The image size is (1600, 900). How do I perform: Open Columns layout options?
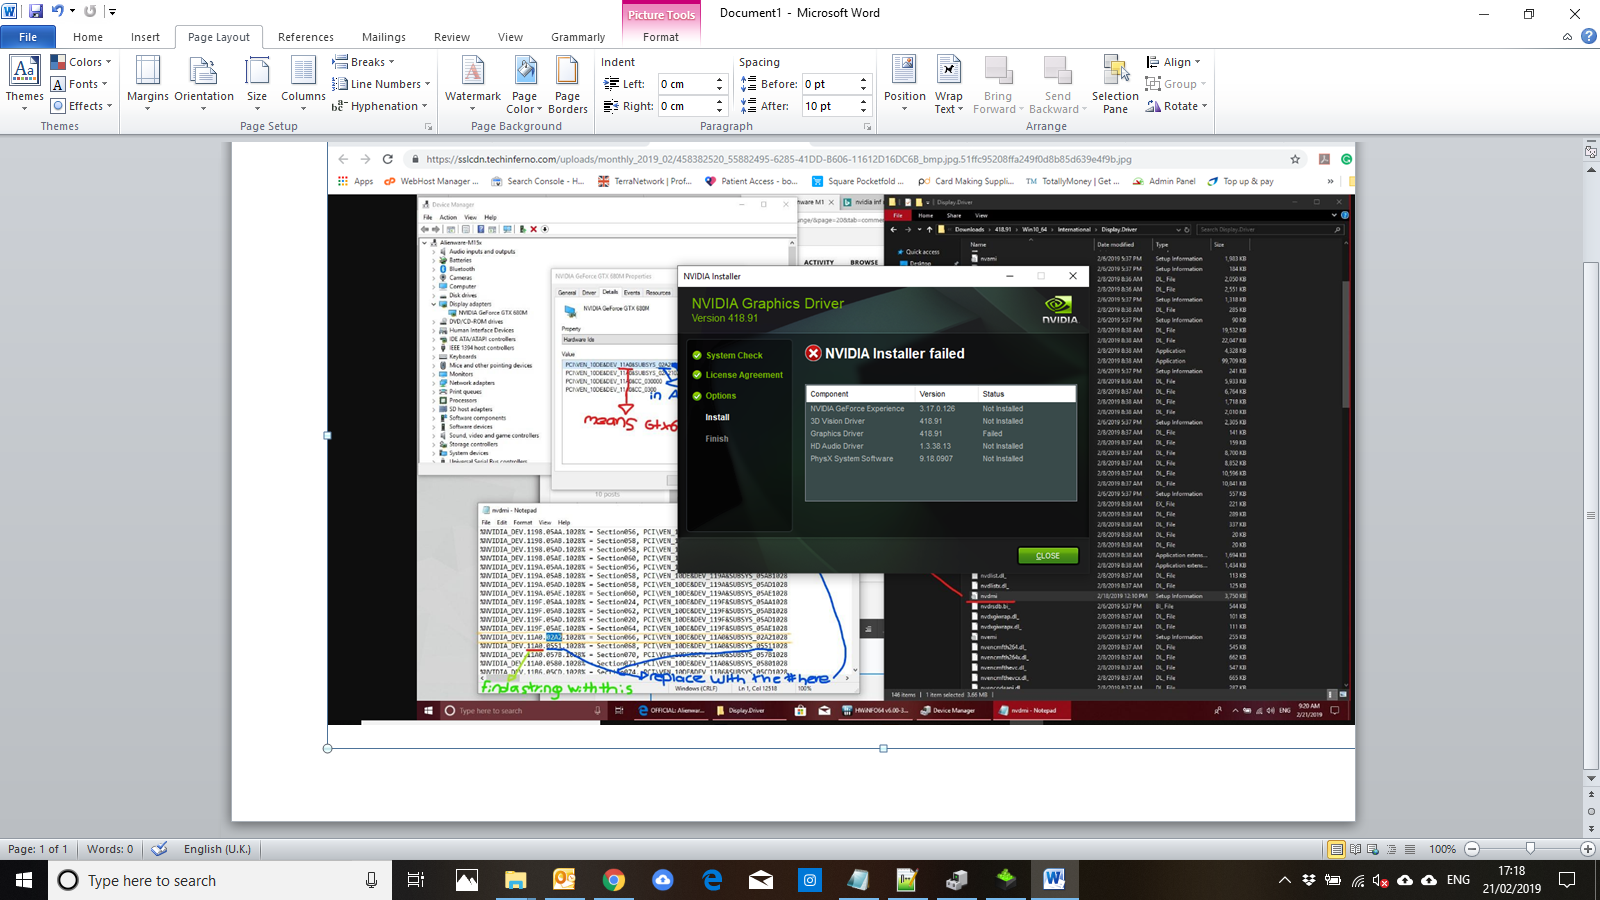pos(303,83)
